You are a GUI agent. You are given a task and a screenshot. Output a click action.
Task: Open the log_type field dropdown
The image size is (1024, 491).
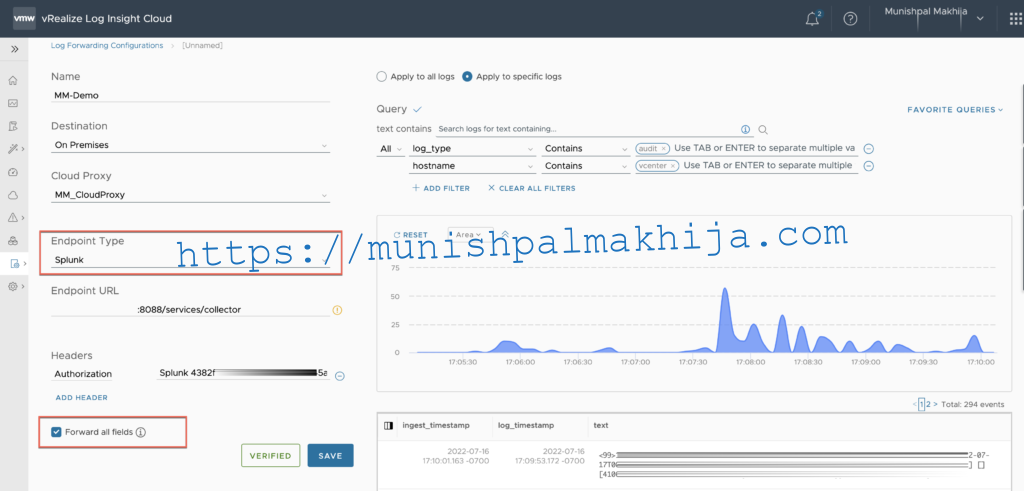tap(472, 149)
